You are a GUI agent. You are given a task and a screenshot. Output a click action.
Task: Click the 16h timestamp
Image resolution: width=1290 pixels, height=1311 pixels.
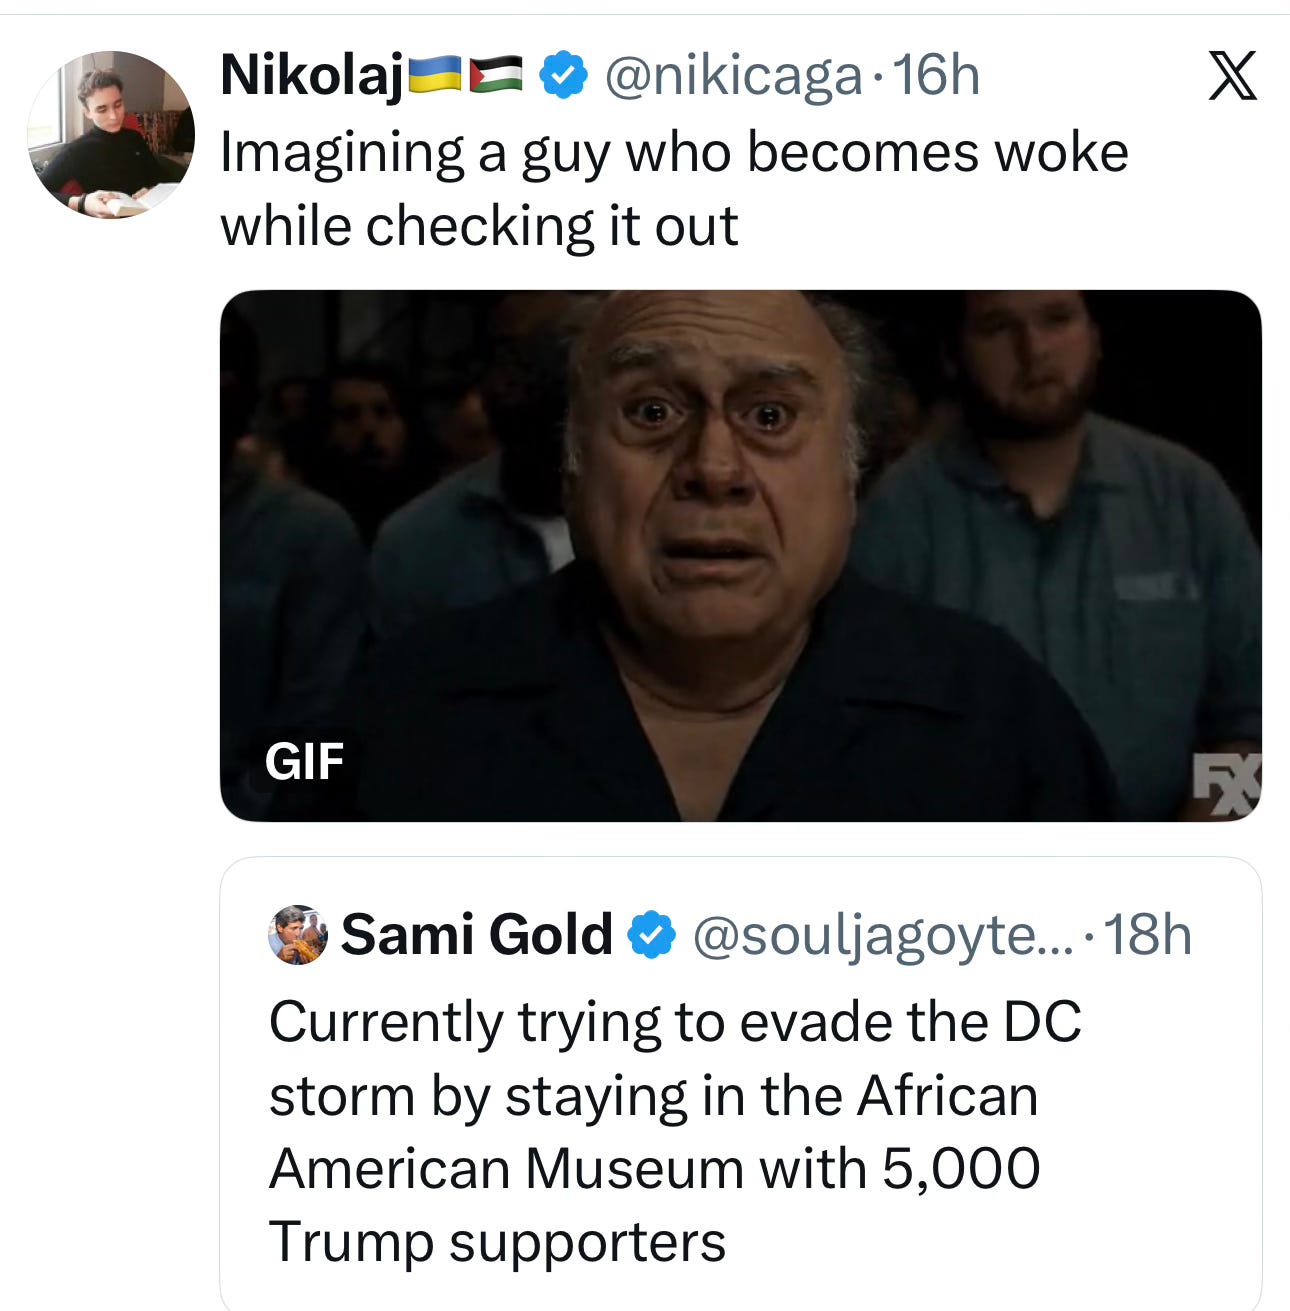pyautogui.click(x=936, y=75)
